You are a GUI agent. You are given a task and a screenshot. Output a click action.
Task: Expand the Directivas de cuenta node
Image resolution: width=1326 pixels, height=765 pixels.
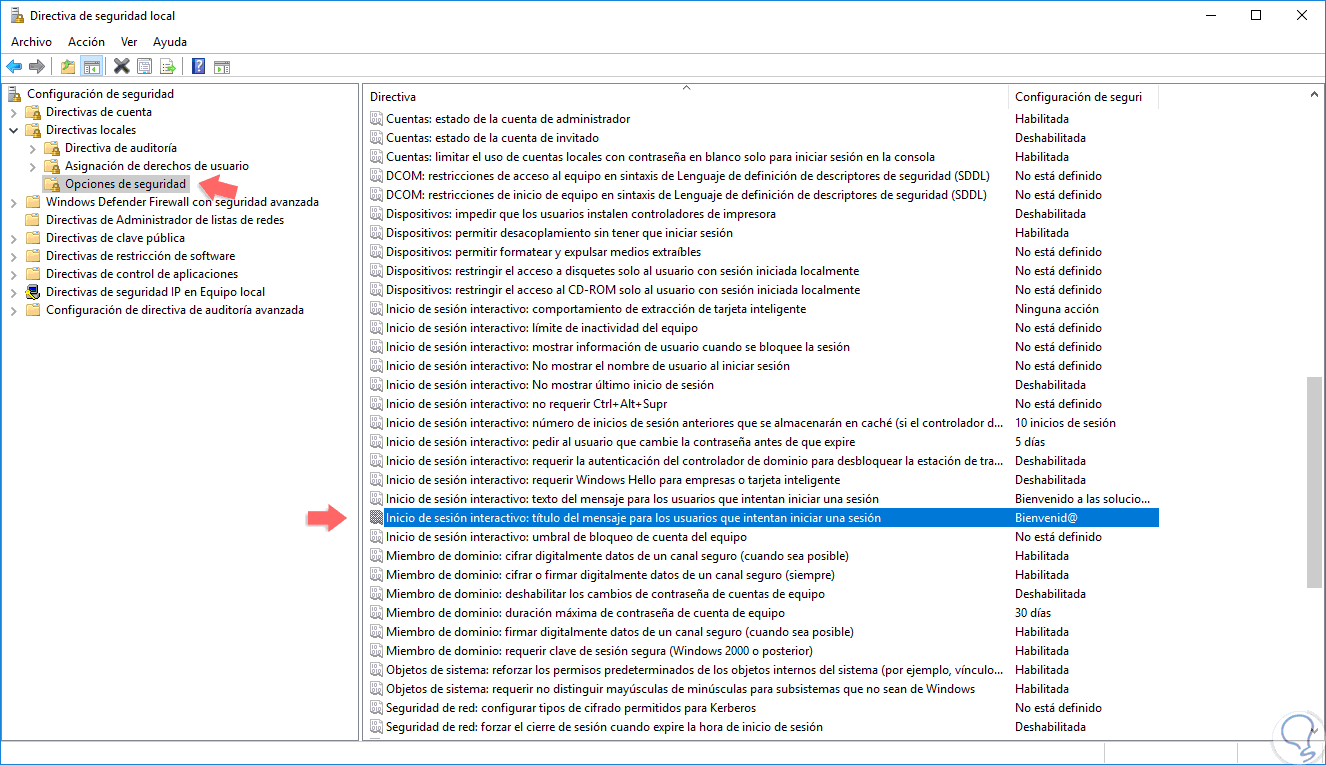(x=13, y=112)
